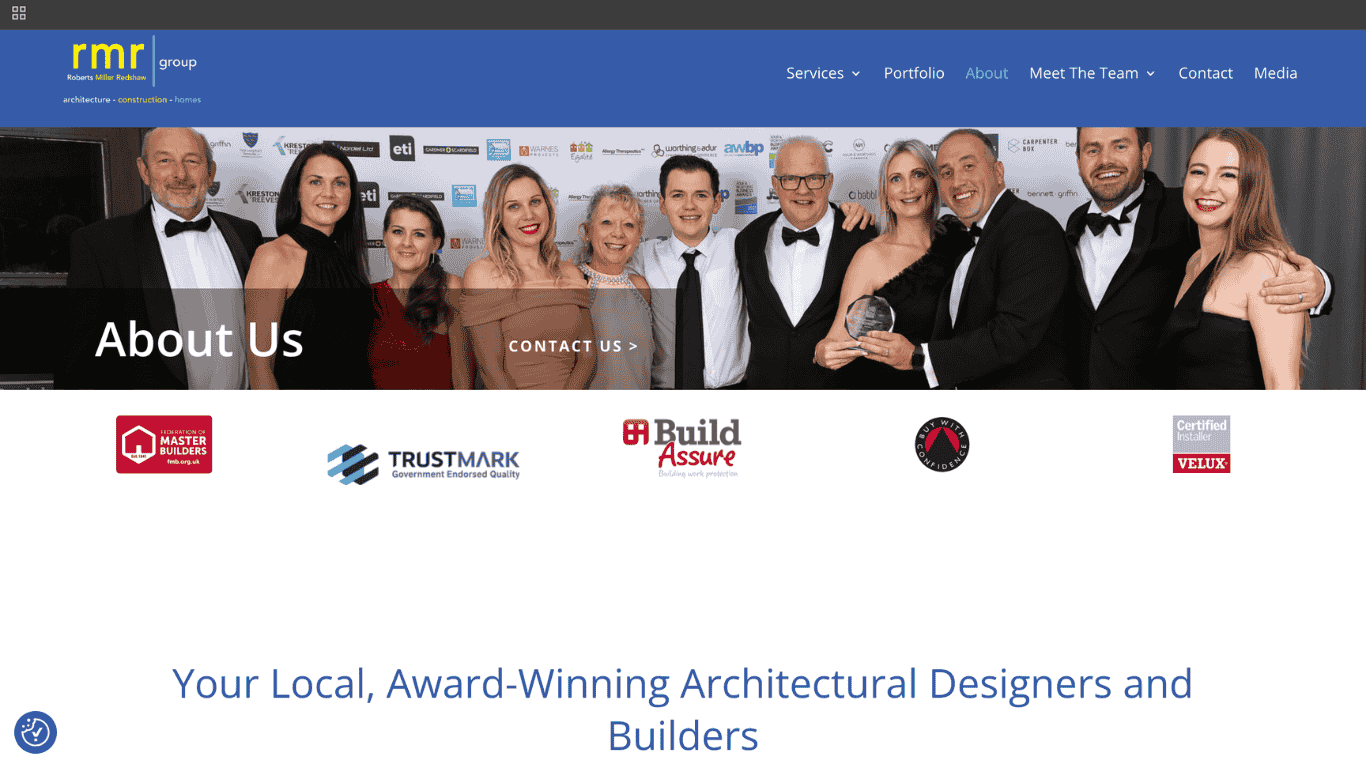Image resolution: width=1366 pixels, height=768 pixels.
Task: Select the About menu item
Action: 986,73
